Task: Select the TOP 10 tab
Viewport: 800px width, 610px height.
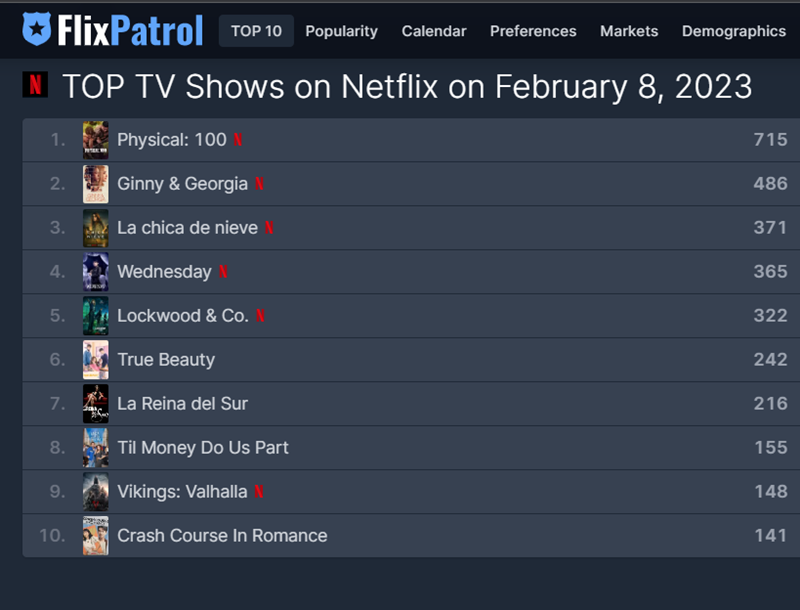Action: 256,31
